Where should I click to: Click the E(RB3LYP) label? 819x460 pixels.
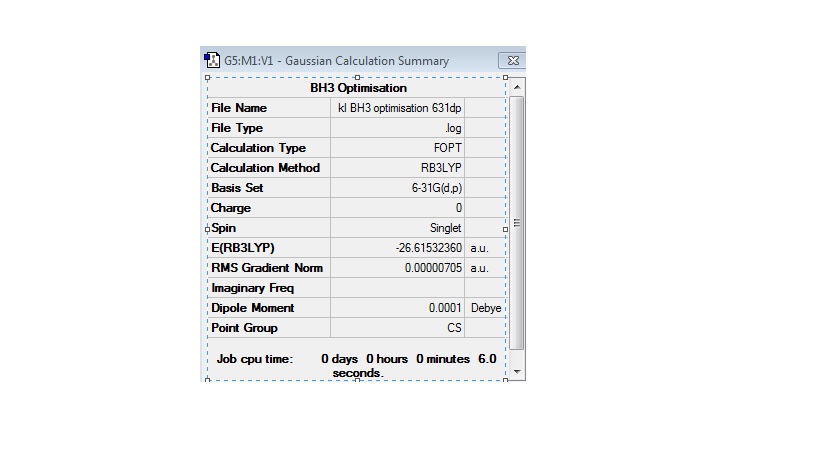(242, 248)
